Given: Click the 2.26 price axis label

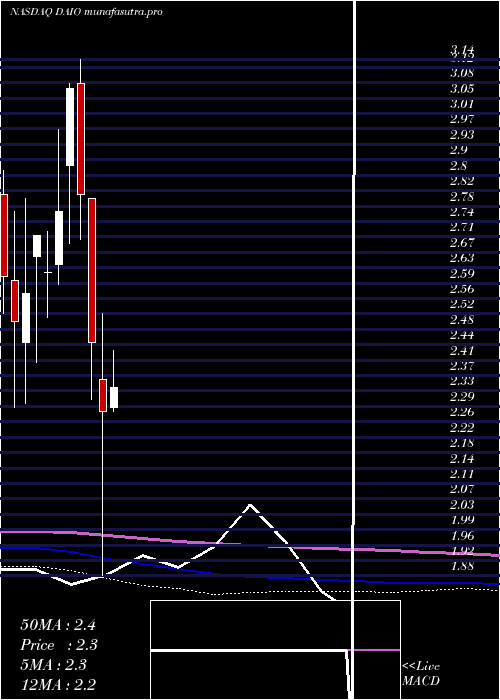Looking at the screenshot, I should tap(462, 412).
